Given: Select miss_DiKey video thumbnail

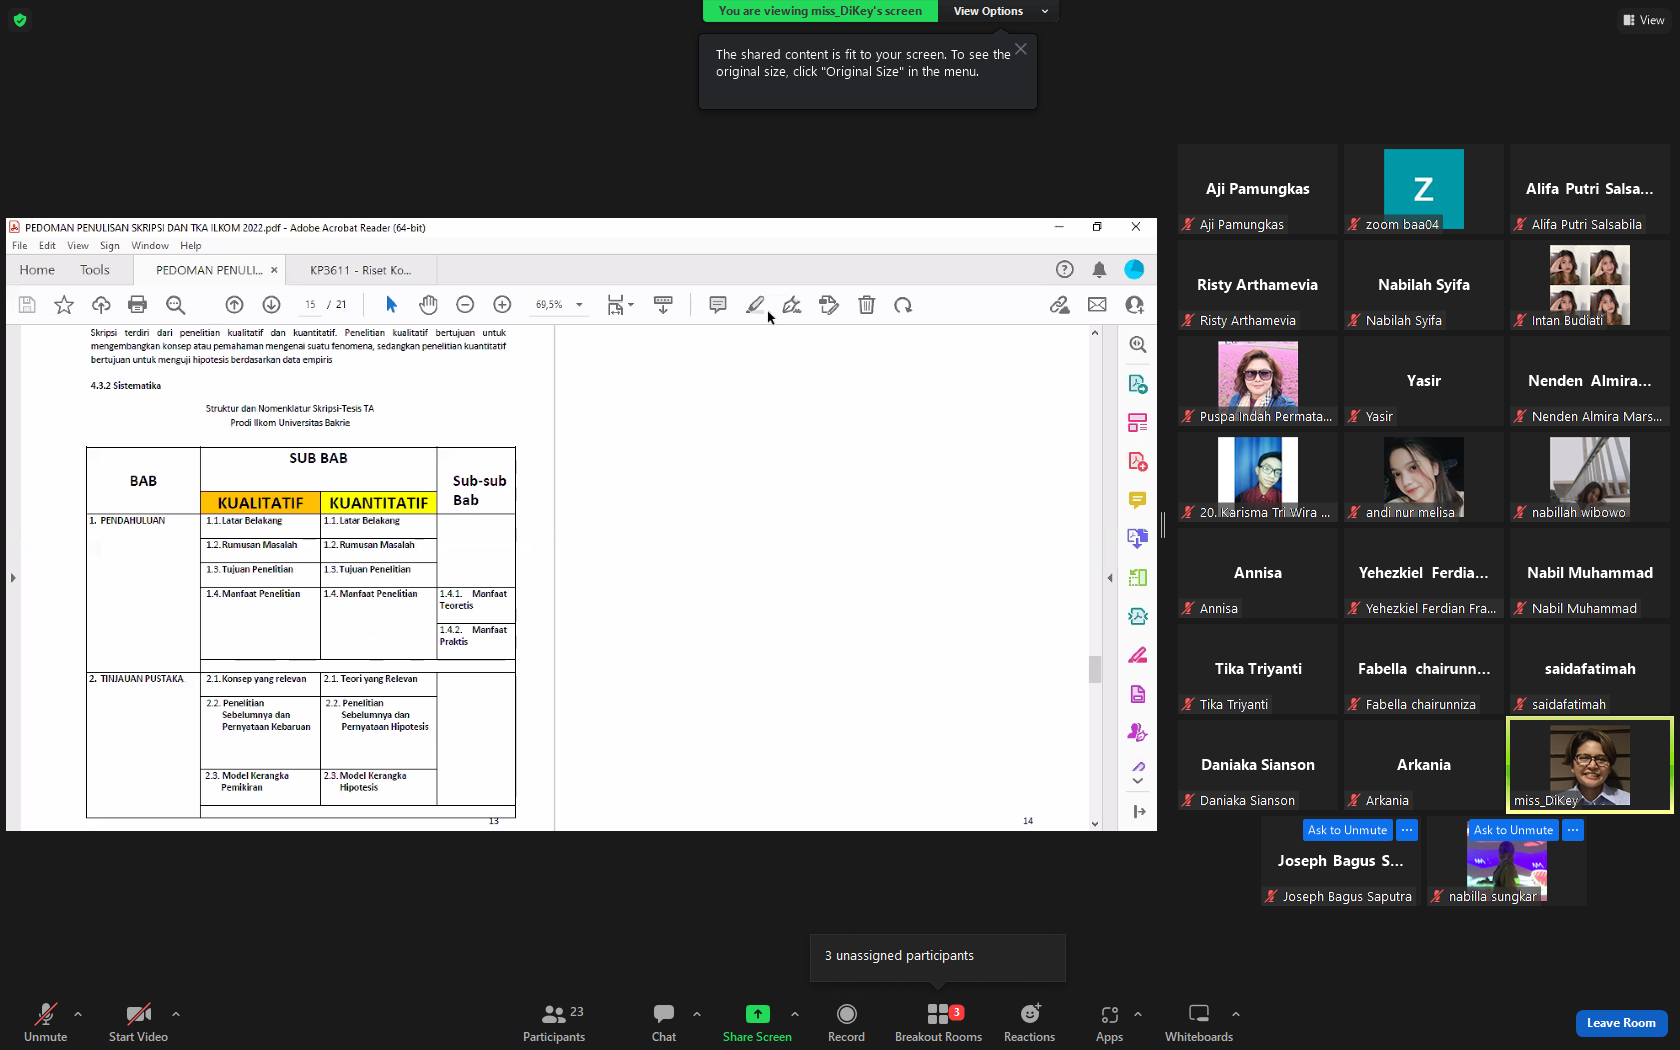Looking at the screenshot, I should coord(1590,765).
